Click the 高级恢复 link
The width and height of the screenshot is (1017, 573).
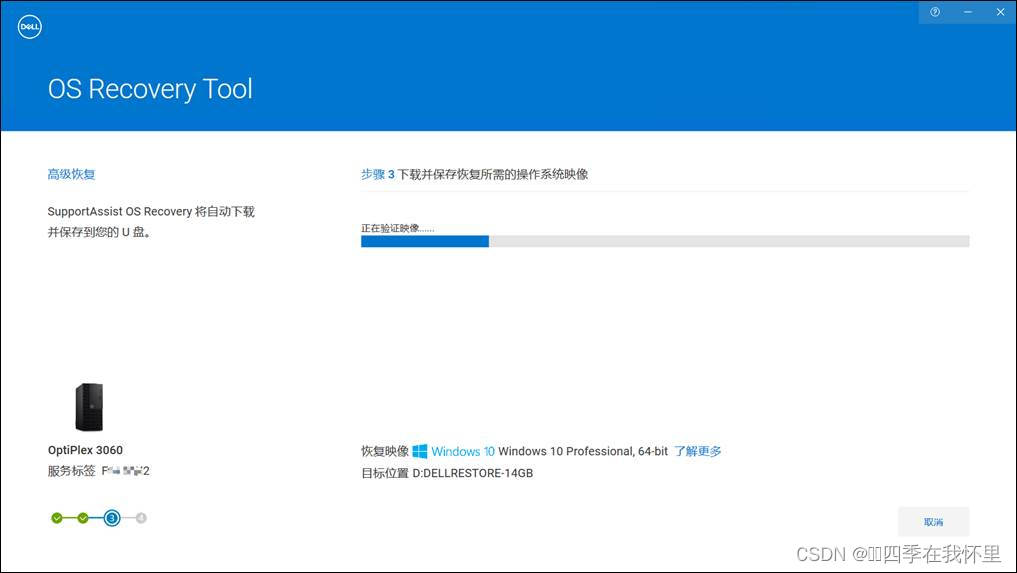(x=71, y=174)
